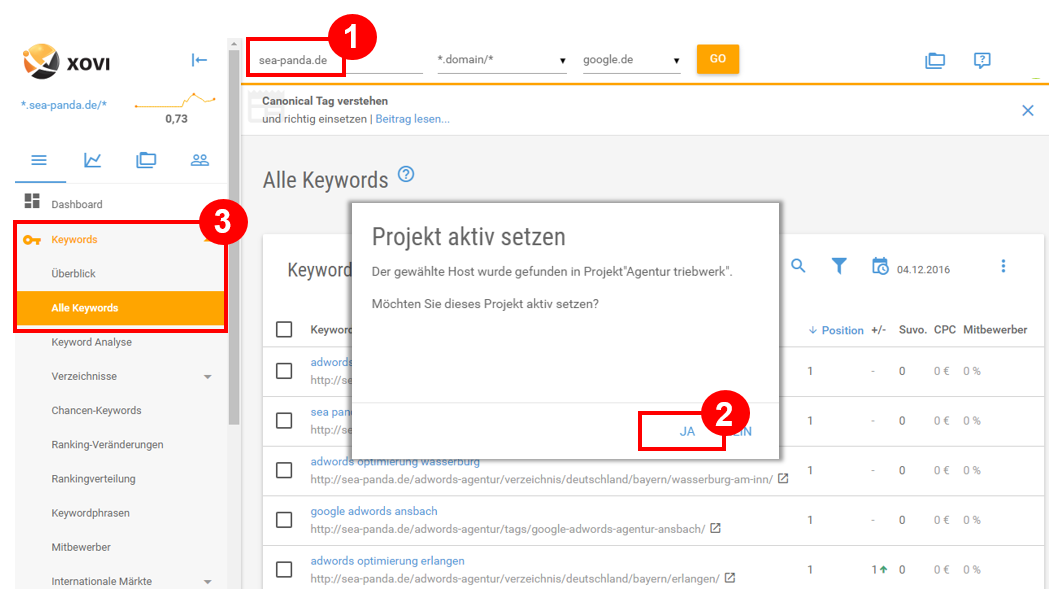Open Überblick under Keywords
This screenshot has width=1056, height=589.
point(73,273)
